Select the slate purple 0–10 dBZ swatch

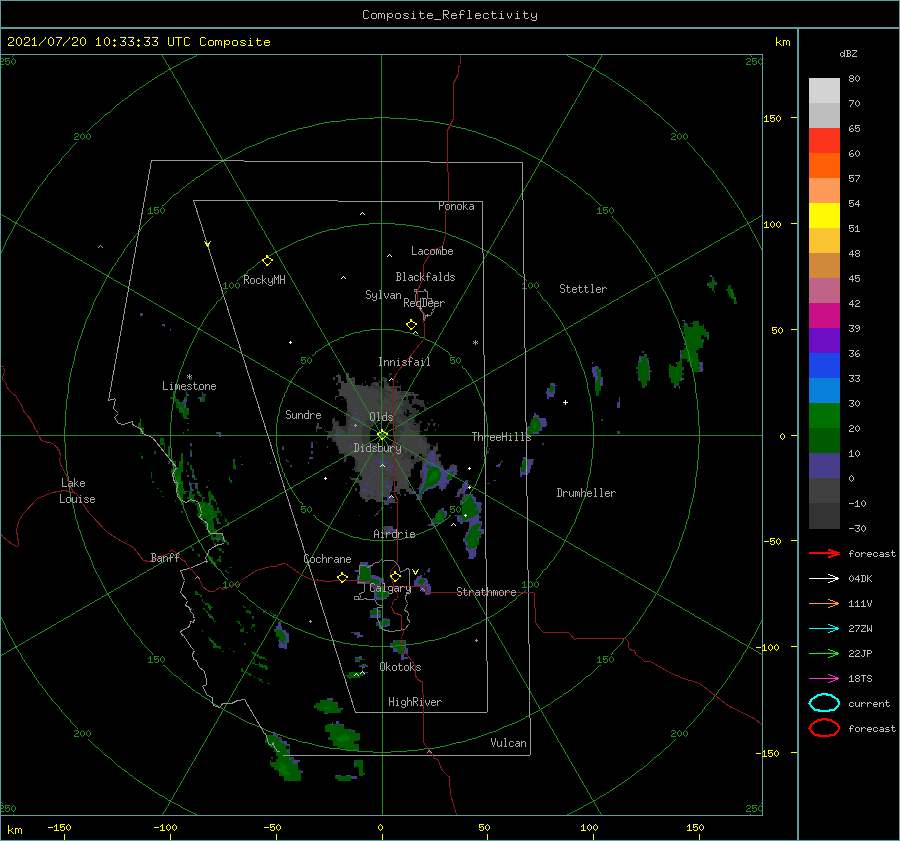(824, 465)
